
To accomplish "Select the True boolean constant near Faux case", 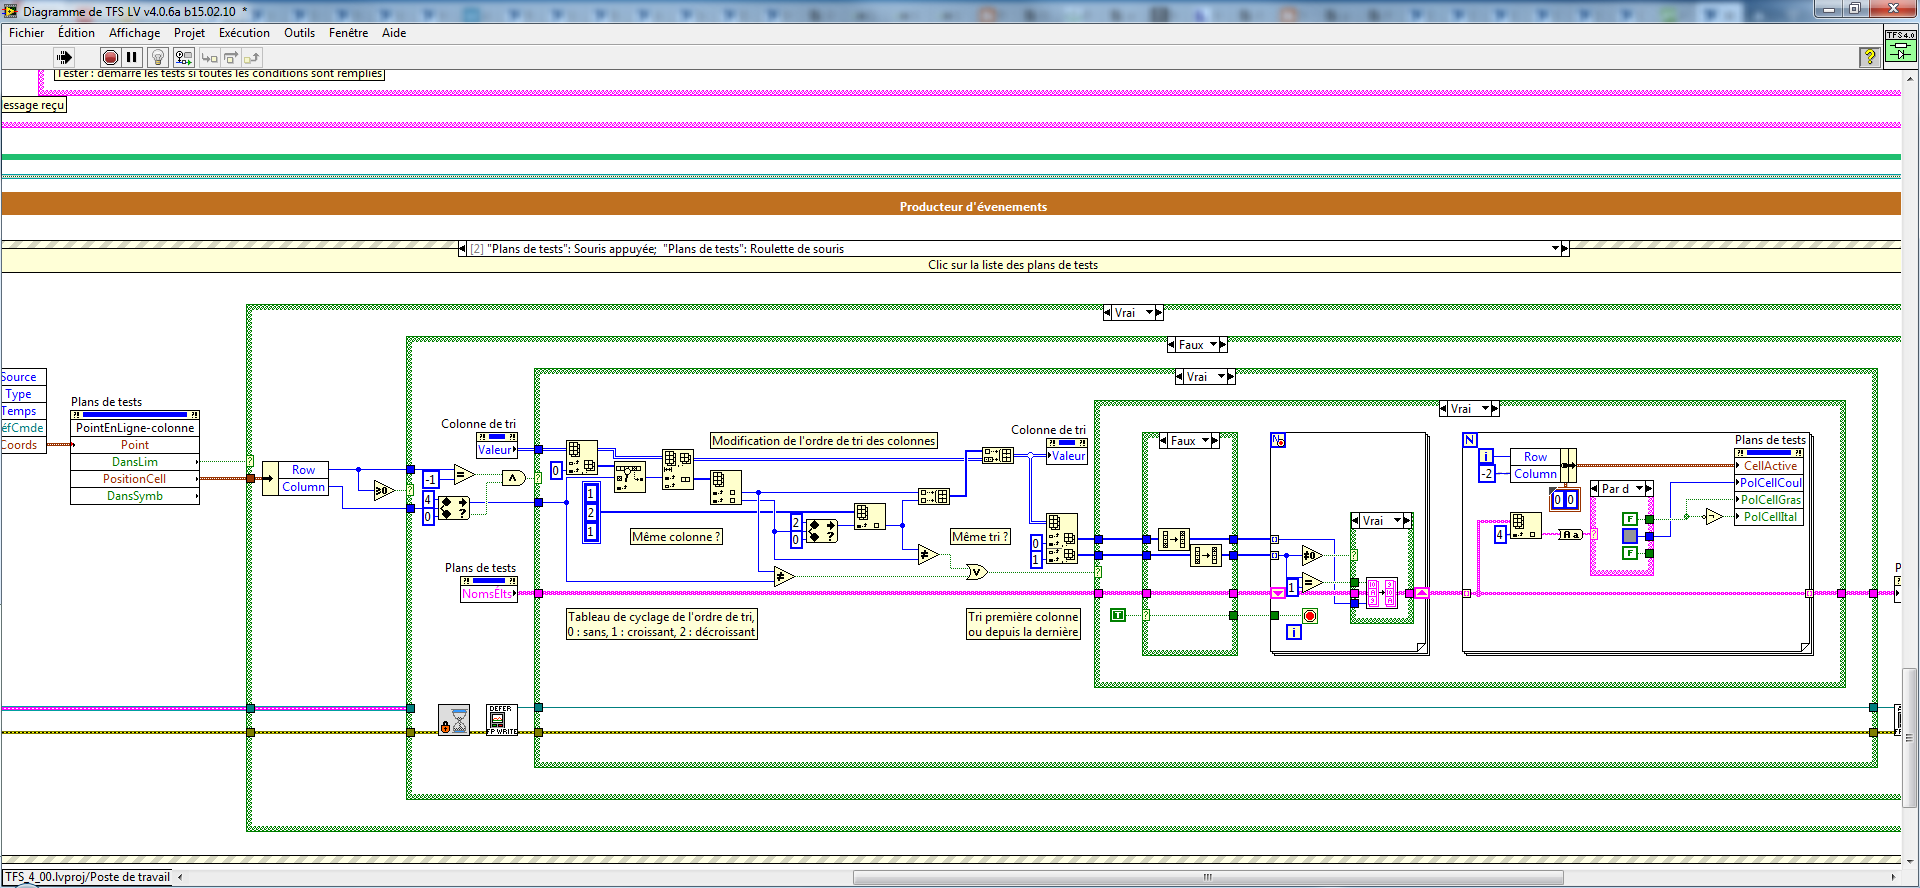I will pos(1118,615).
